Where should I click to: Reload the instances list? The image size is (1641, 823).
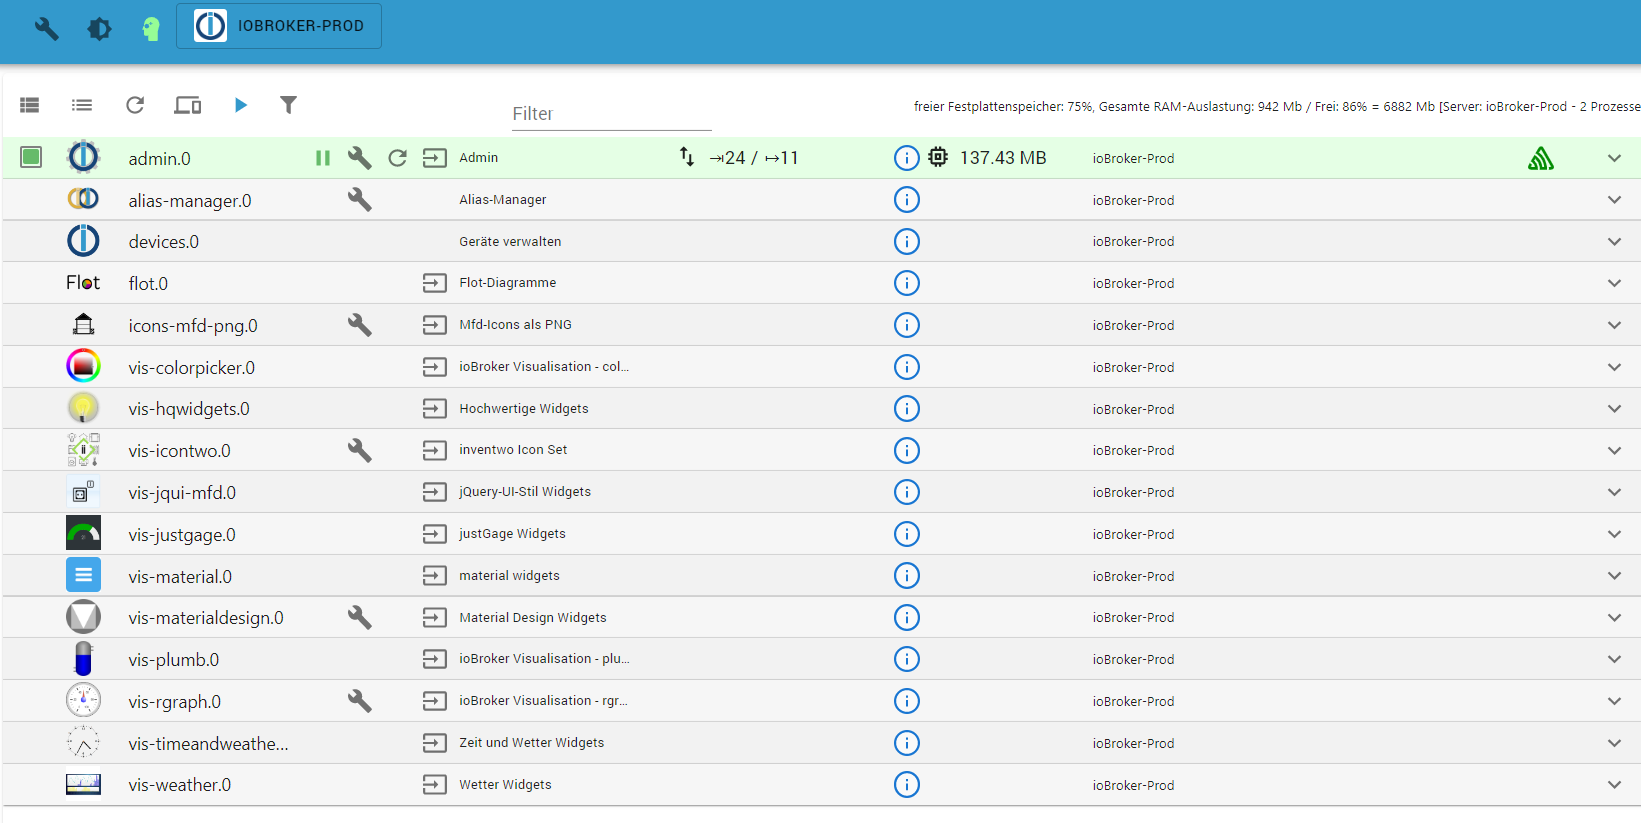pyautogui.click(x=135, y=105)
